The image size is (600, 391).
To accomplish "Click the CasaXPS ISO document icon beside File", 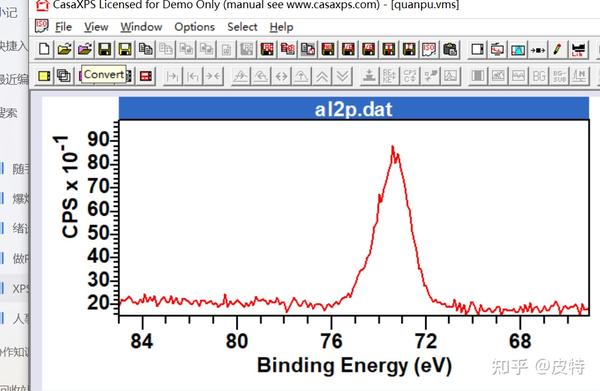I will 41,27.
